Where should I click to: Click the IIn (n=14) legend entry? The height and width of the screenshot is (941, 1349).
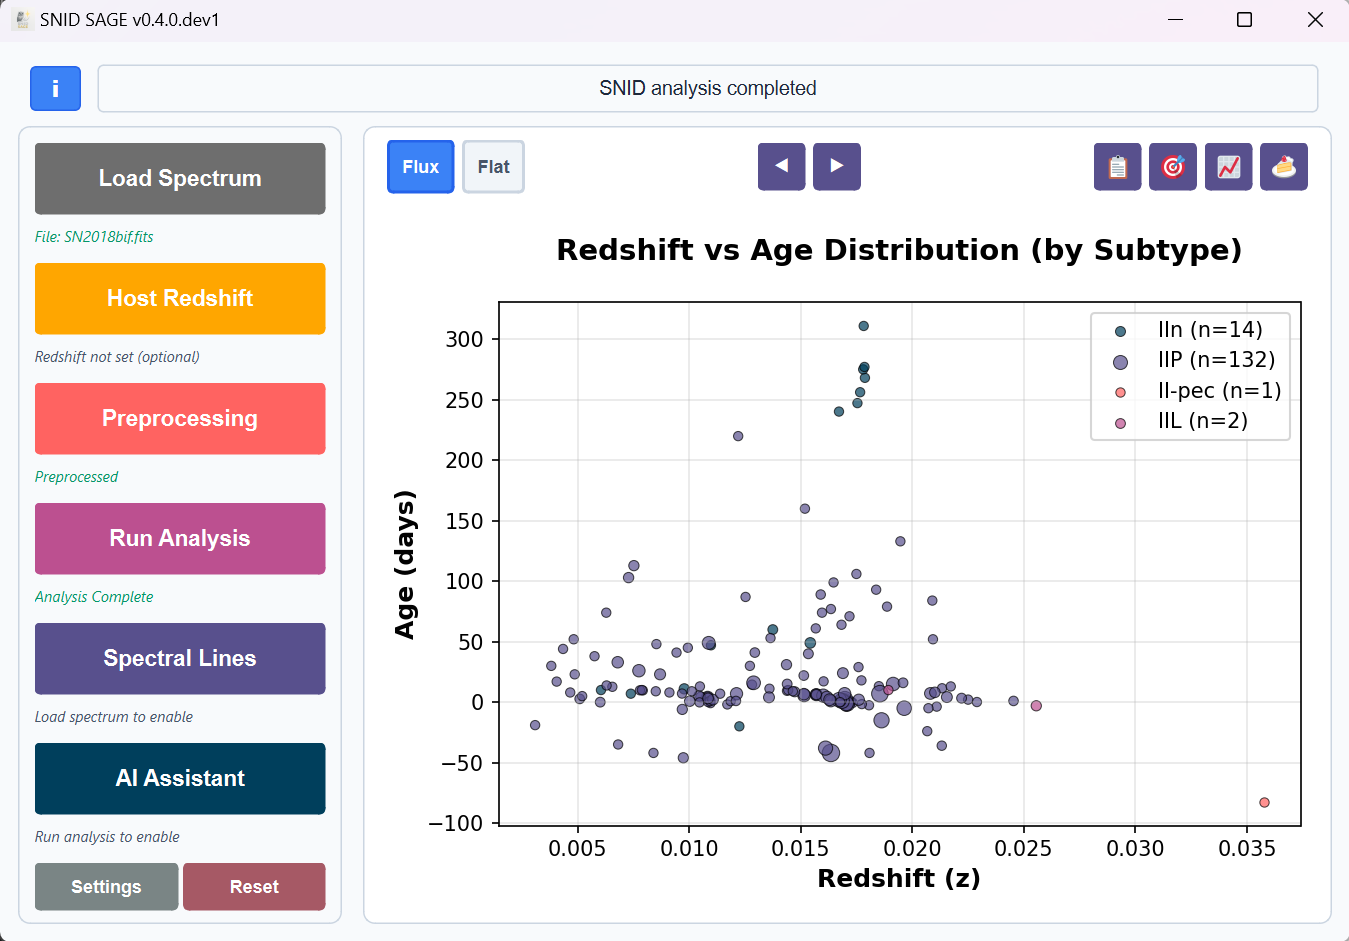point(1190,330)
